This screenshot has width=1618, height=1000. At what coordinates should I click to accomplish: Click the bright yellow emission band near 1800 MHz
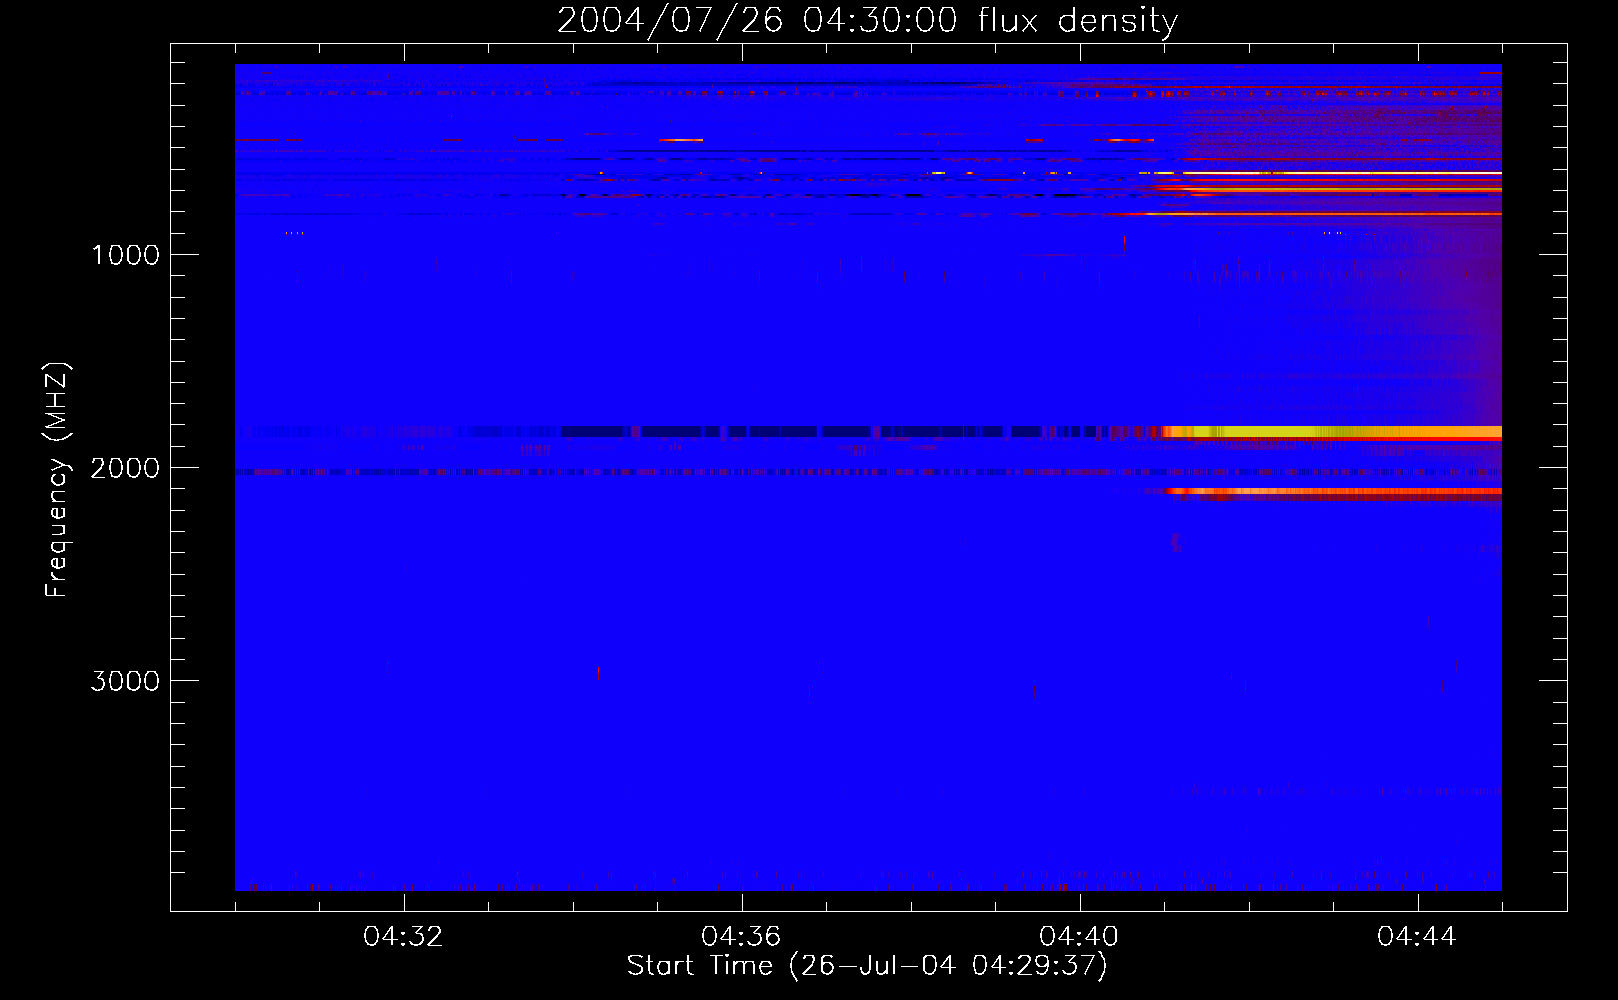coord(1332,432)
